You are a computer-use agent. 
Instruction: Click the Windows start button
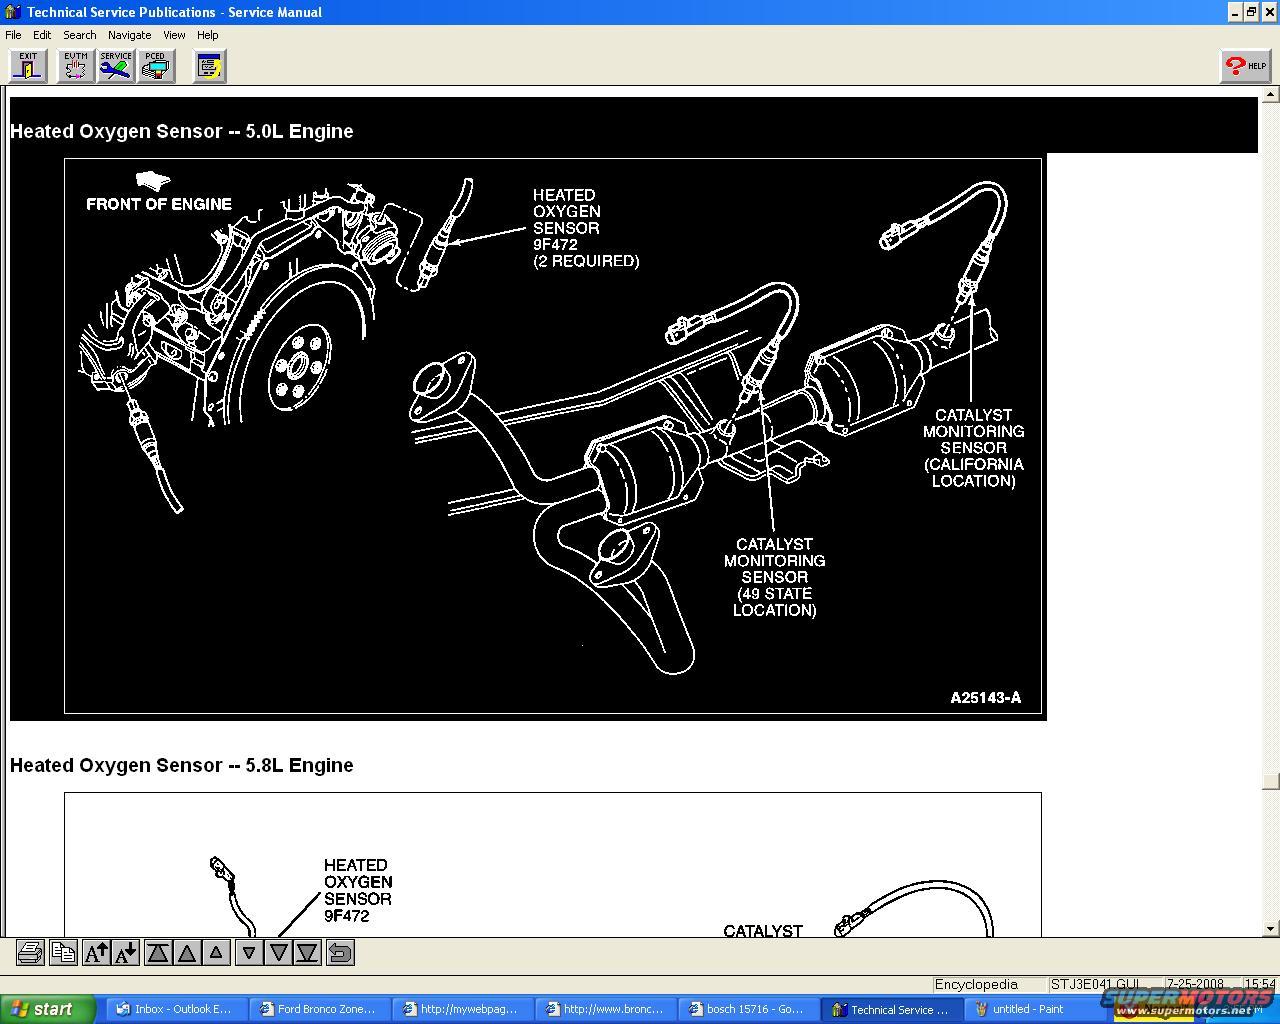pyautogui.click(x=47, y=1009)
